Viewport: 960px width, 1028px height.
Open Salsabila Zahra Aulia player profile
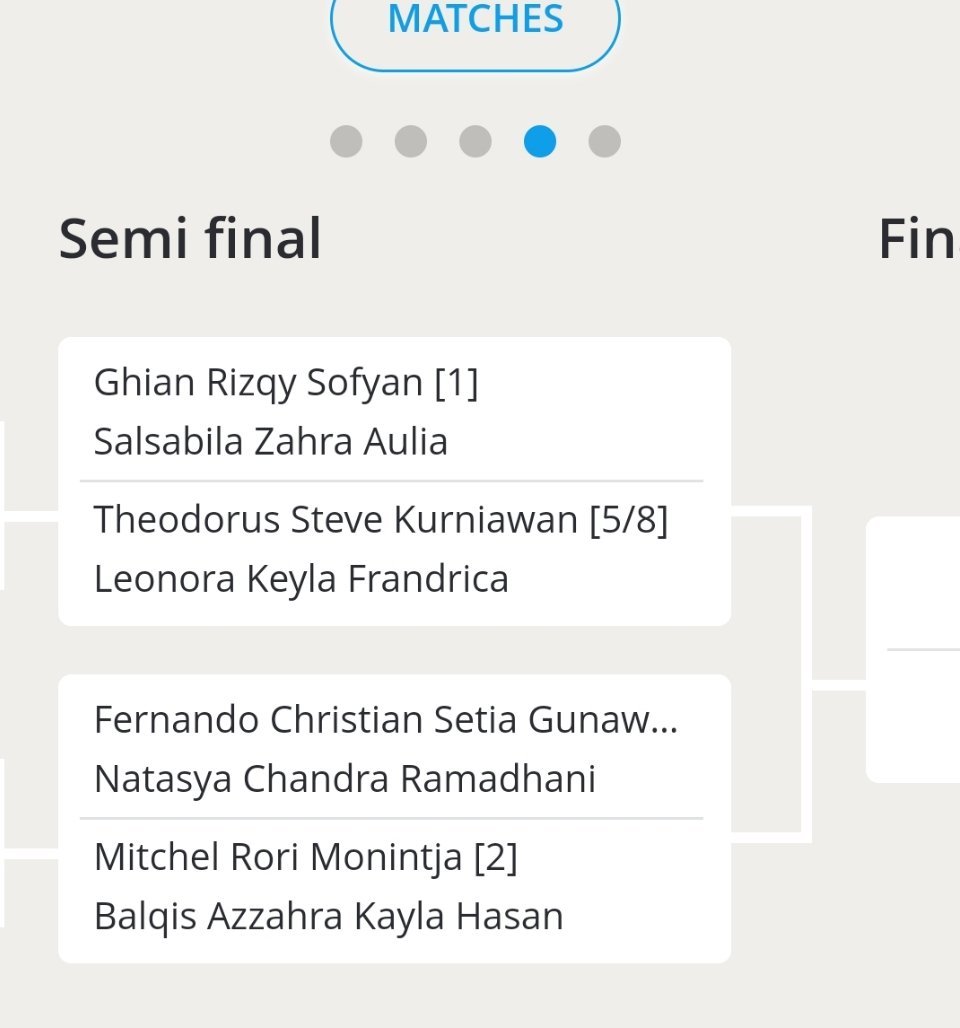click(x=270, y=441)
